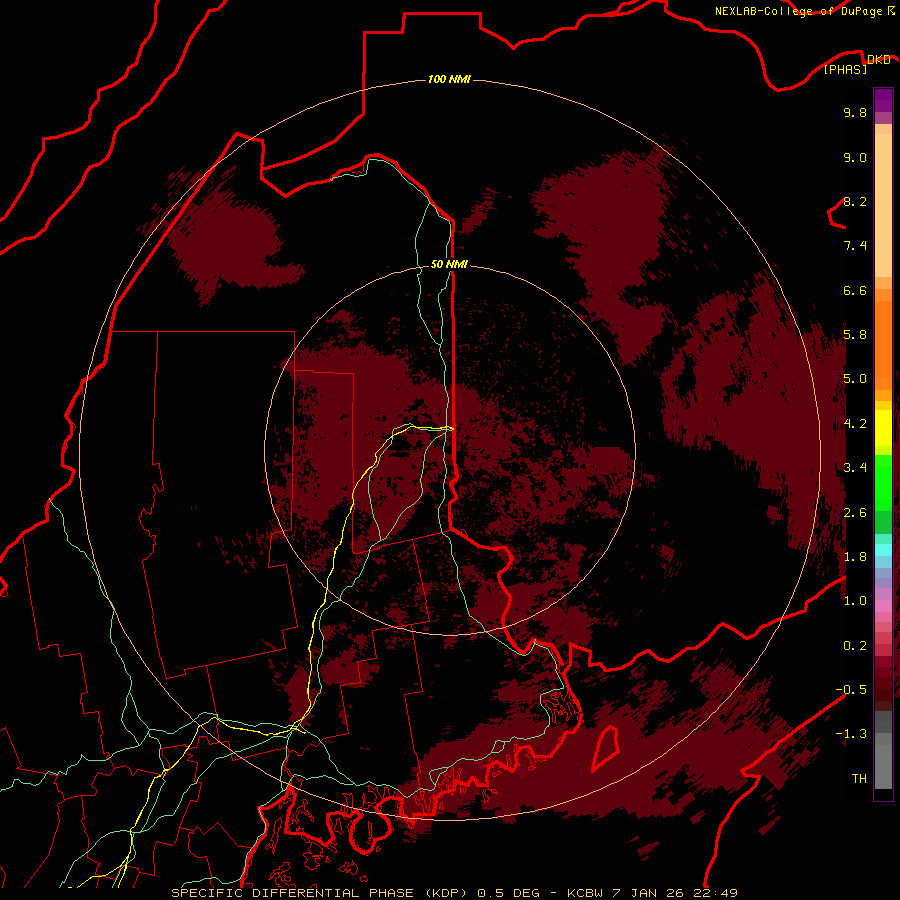Click the 9.0 scale value
This screenshot has height=900, width=900.
(855, 157)
